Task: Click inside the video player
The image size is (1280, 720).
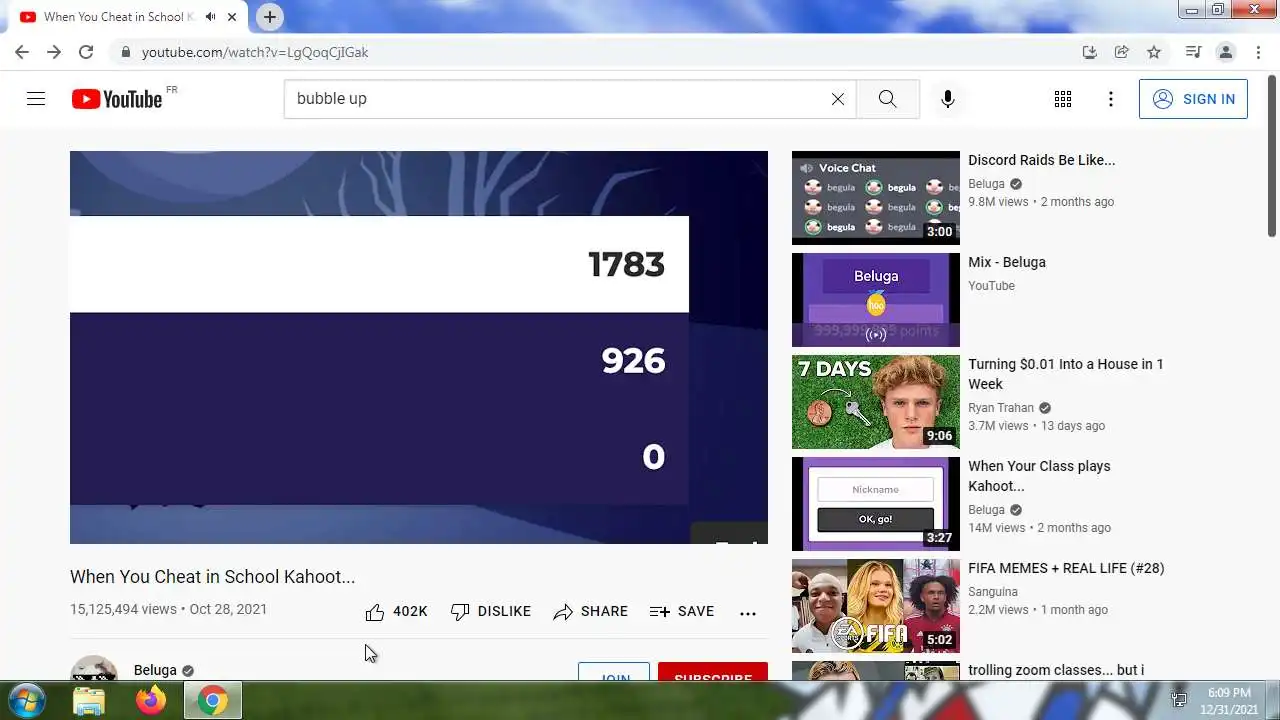Action: pyautogui.click(x=419, y=347)
